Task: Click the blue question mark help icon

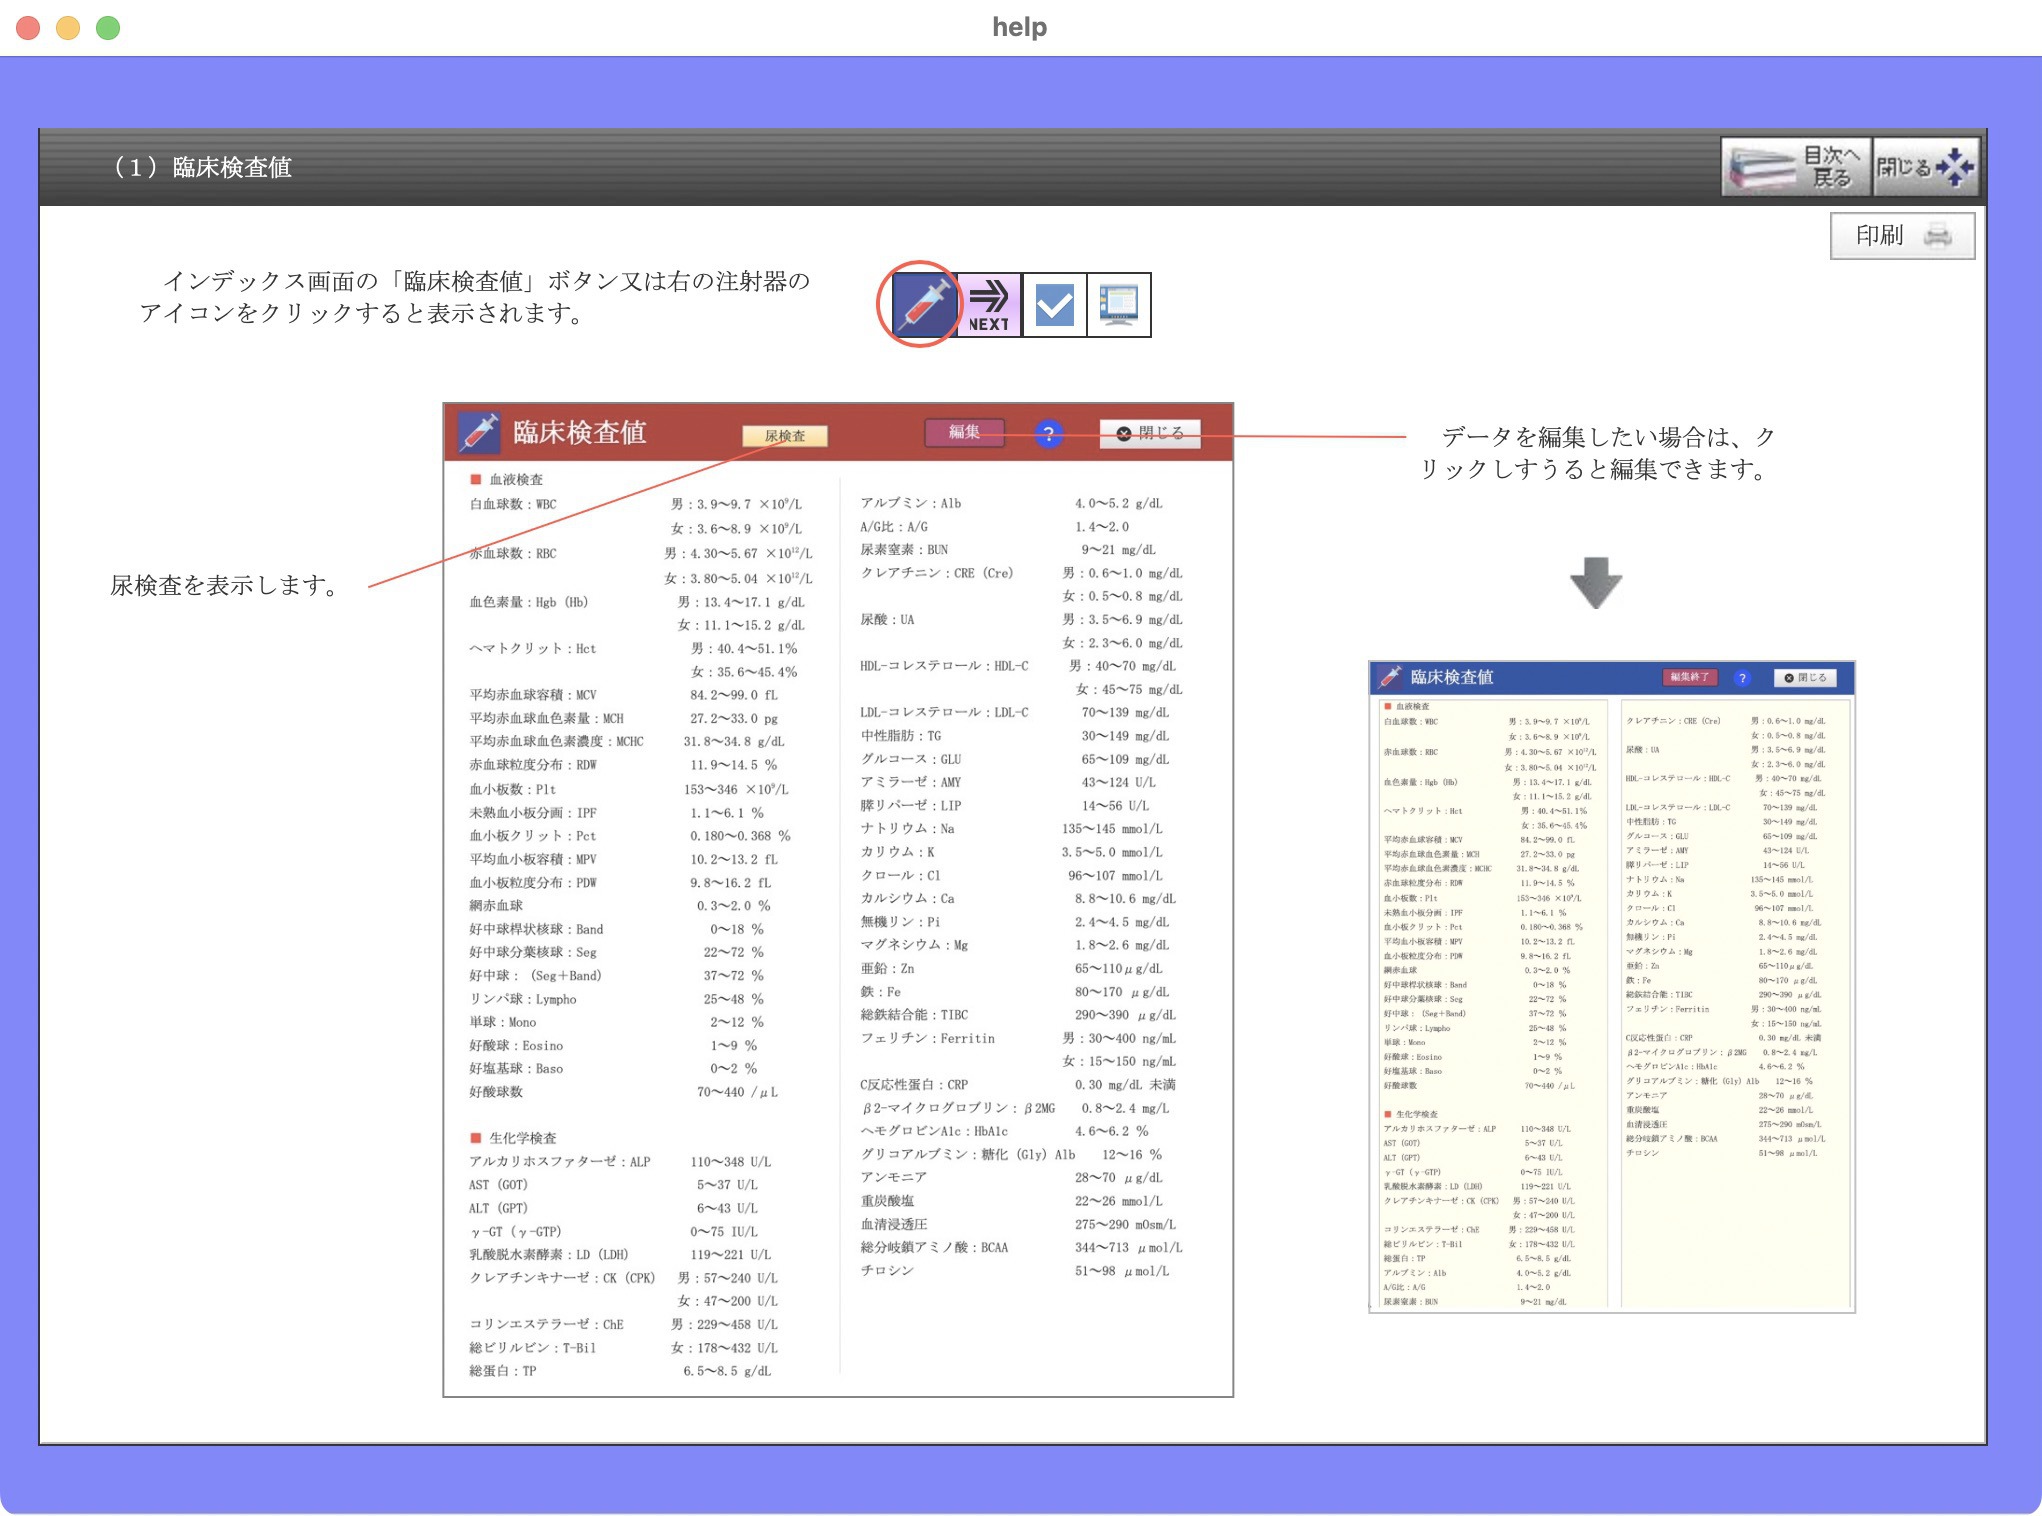Action: click(1048, 434)
